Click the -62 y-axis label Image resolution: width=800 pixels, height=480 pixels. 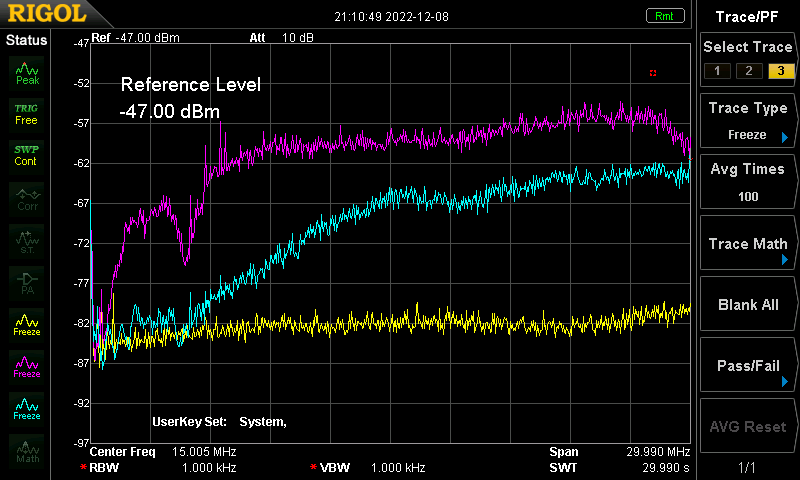click(x=82, y=163)
